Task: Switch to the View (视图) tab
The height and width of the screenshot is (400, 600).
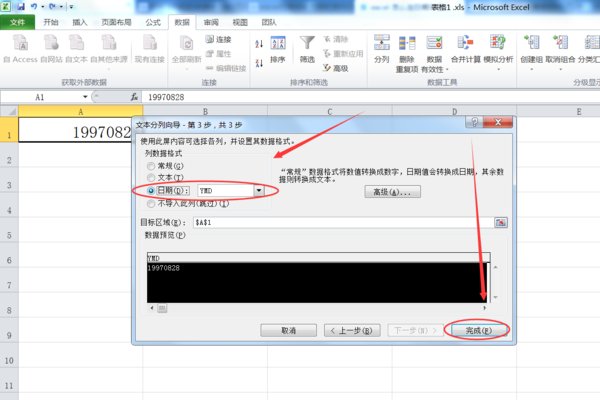Action: click(x=240, y=22)
